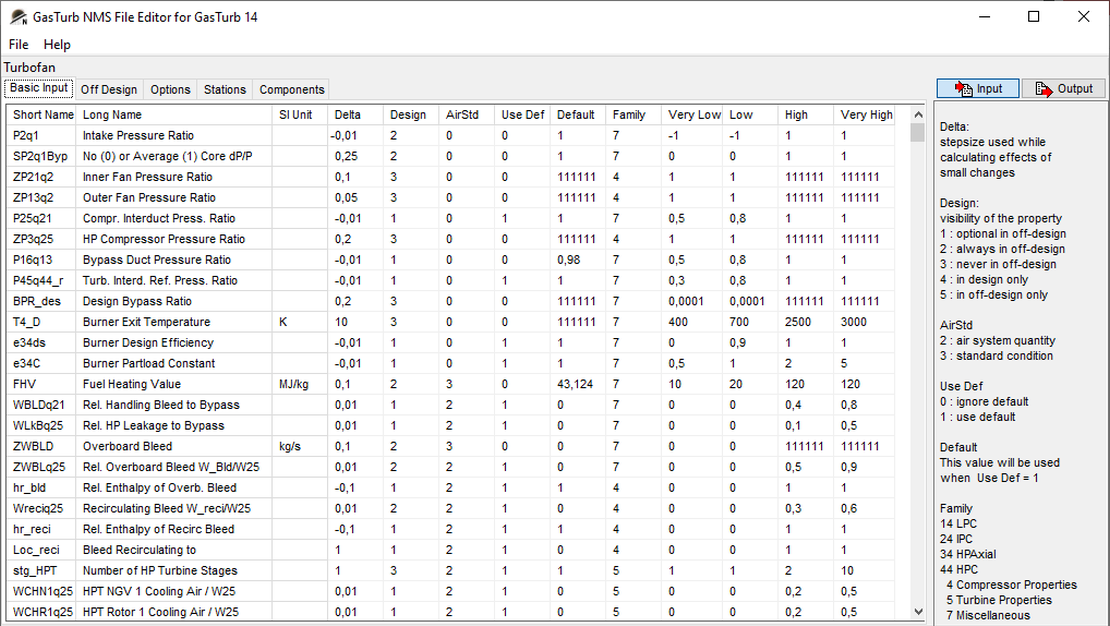The image size is (1110, 626).
Task: Maximize the GasTurb editor window
Action: click(x=1034, y=17)
